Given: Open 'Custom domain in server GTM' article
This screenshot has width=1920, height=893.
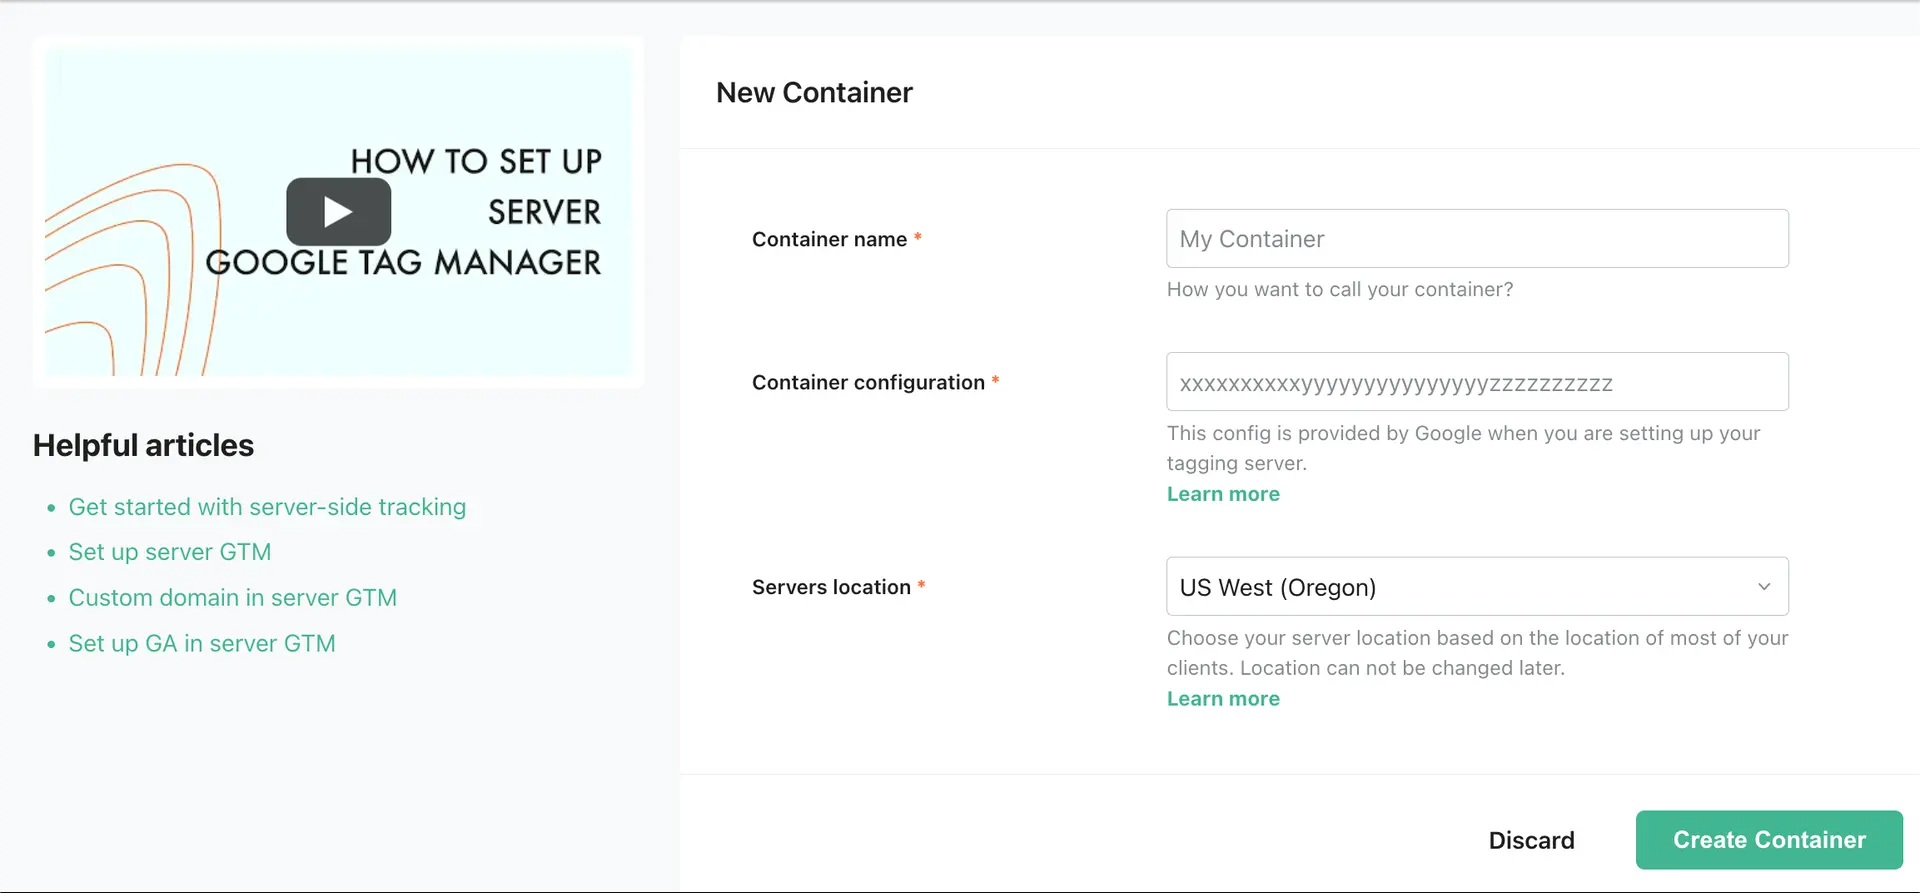Looking at the screenshot, I should pos(233,597).
